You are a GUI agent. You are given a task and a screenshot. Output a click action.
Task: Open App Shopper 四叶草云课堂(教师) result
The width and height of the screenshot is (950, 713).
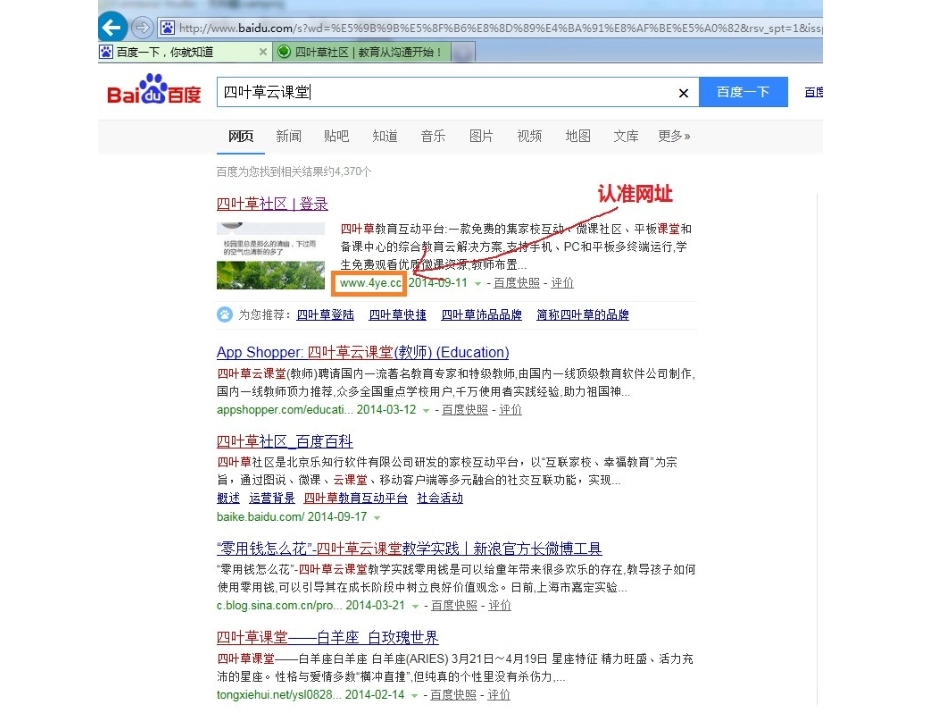point(363,352)
